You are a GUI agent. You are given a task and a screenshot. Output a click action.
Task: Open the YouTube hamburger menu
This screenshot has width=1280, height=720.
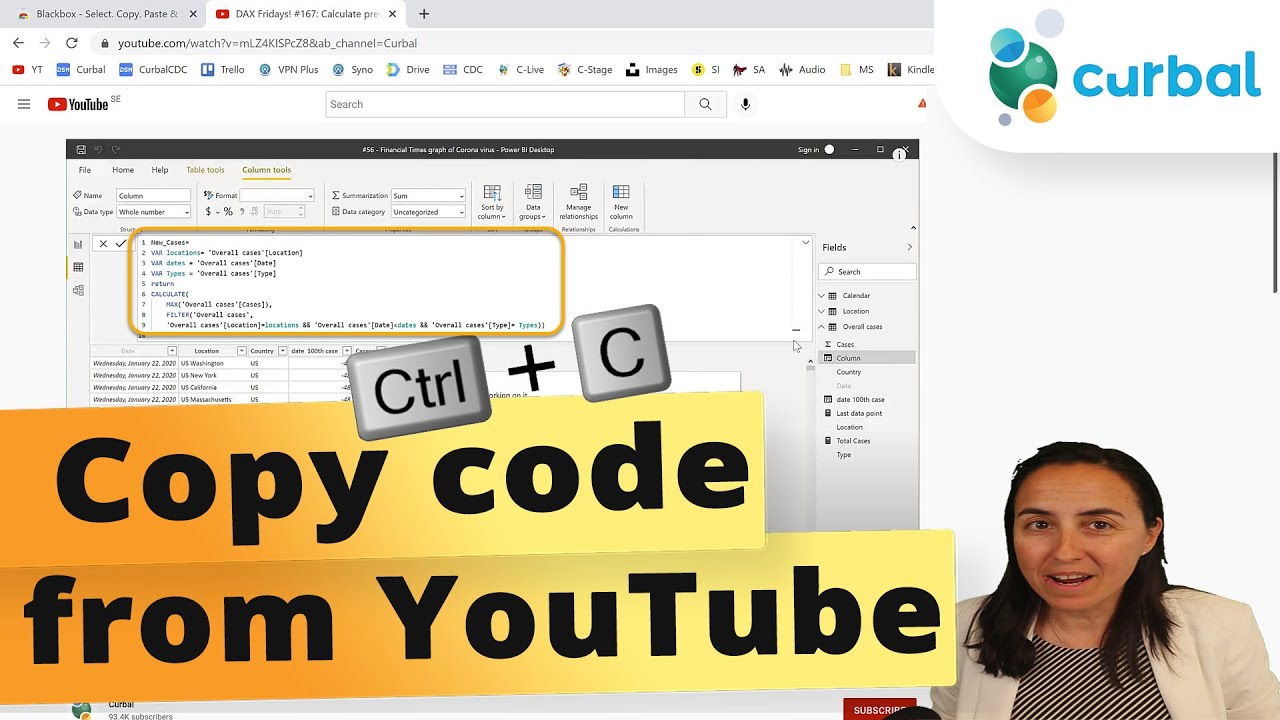click(x=24, y=104)
